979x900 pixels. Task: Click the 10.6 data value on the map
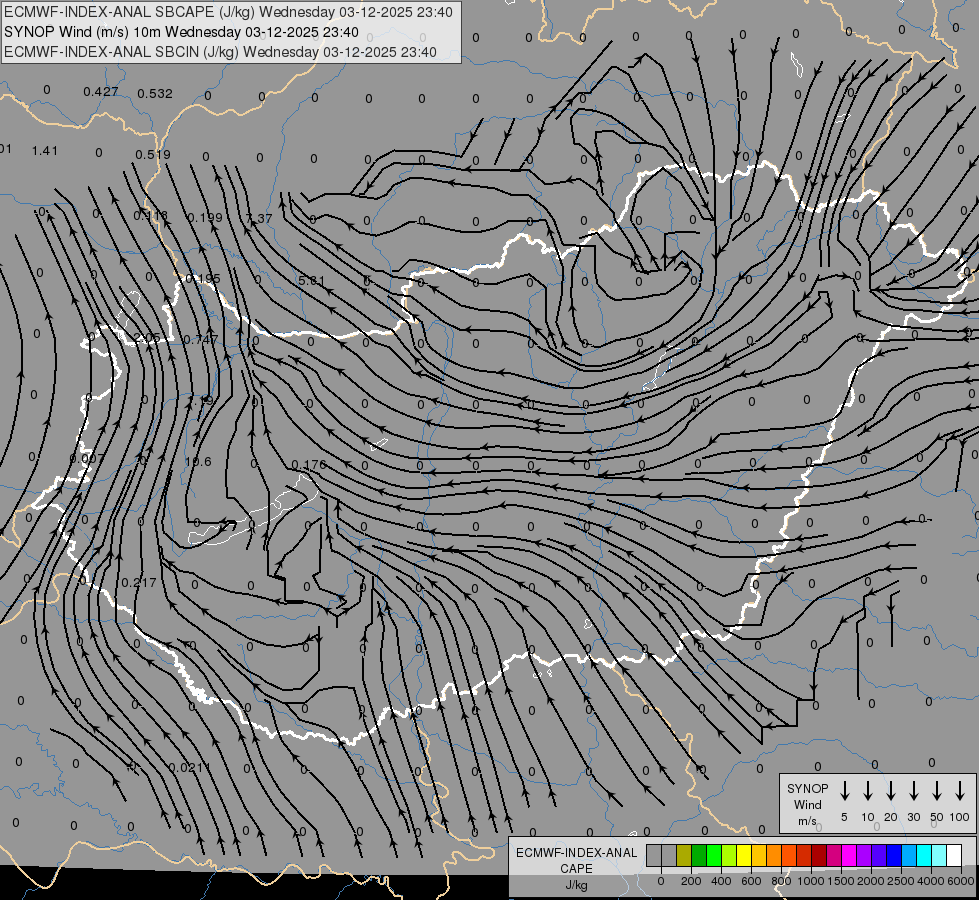click(198, 462)
